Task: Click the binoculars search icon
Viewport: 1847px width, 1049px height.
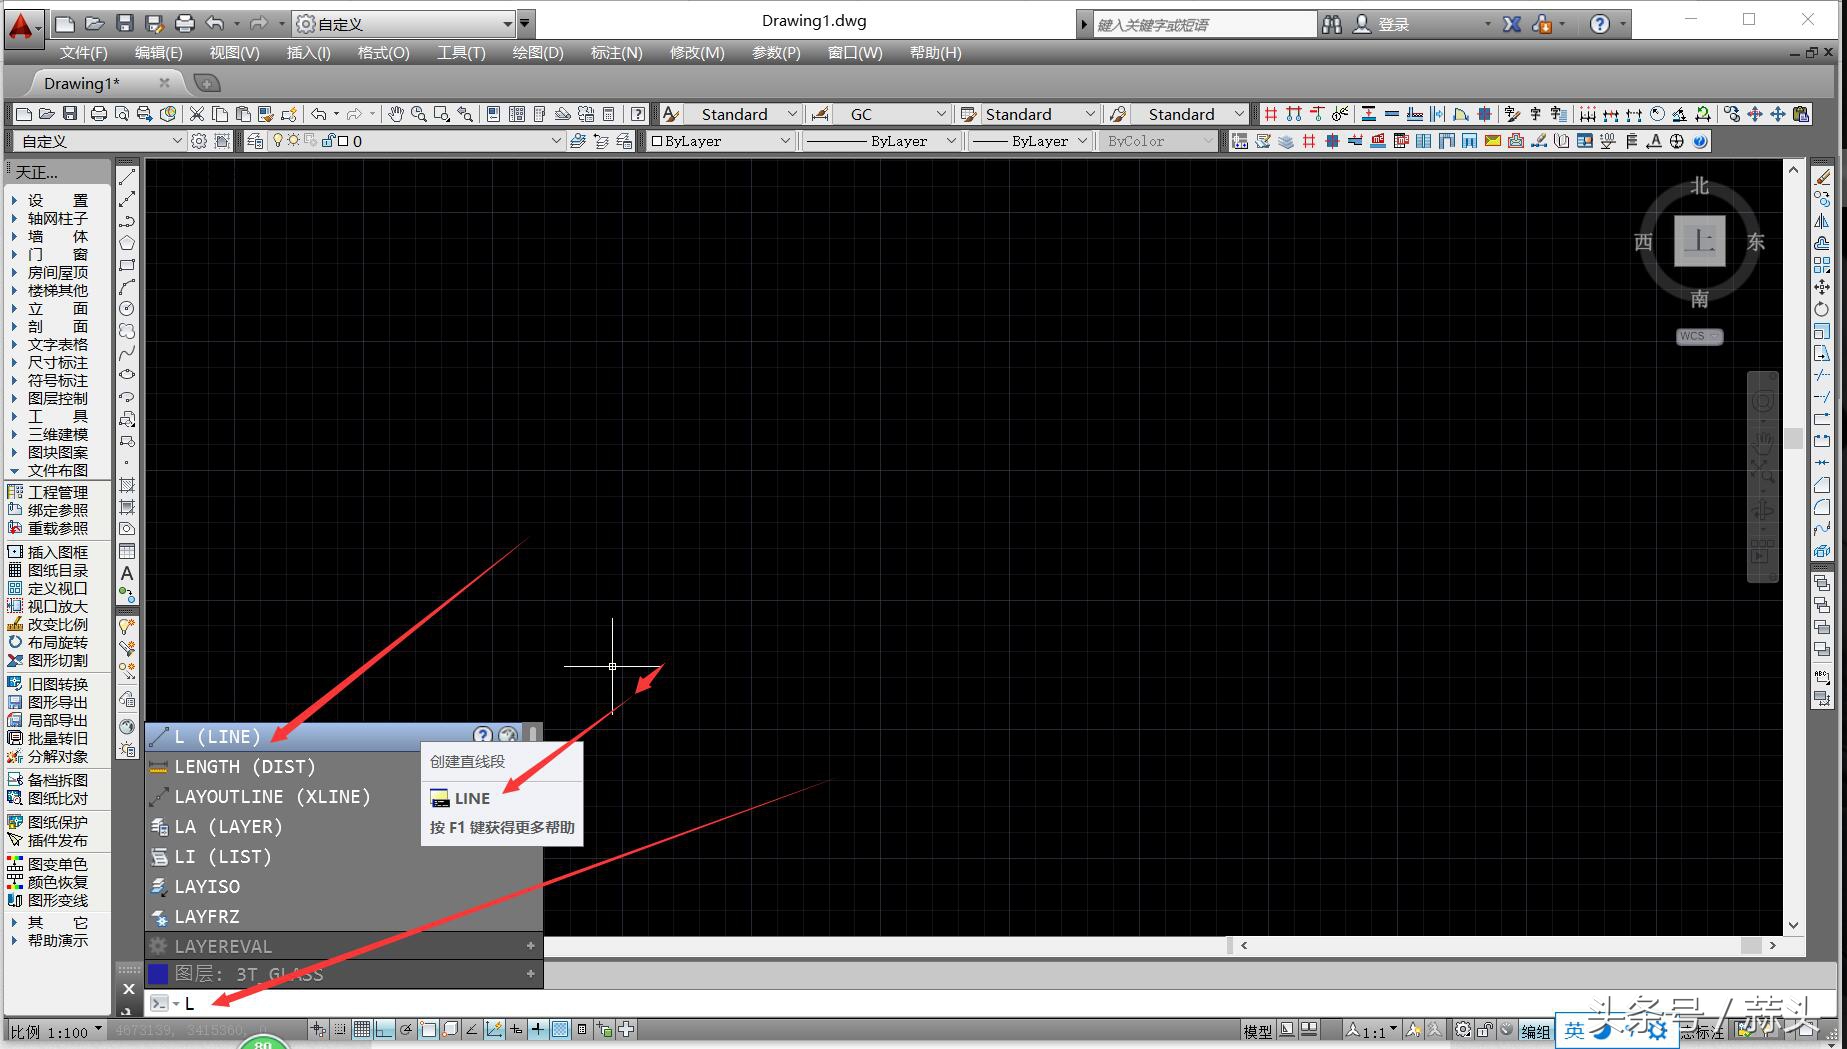Action: coord(1331,24)
